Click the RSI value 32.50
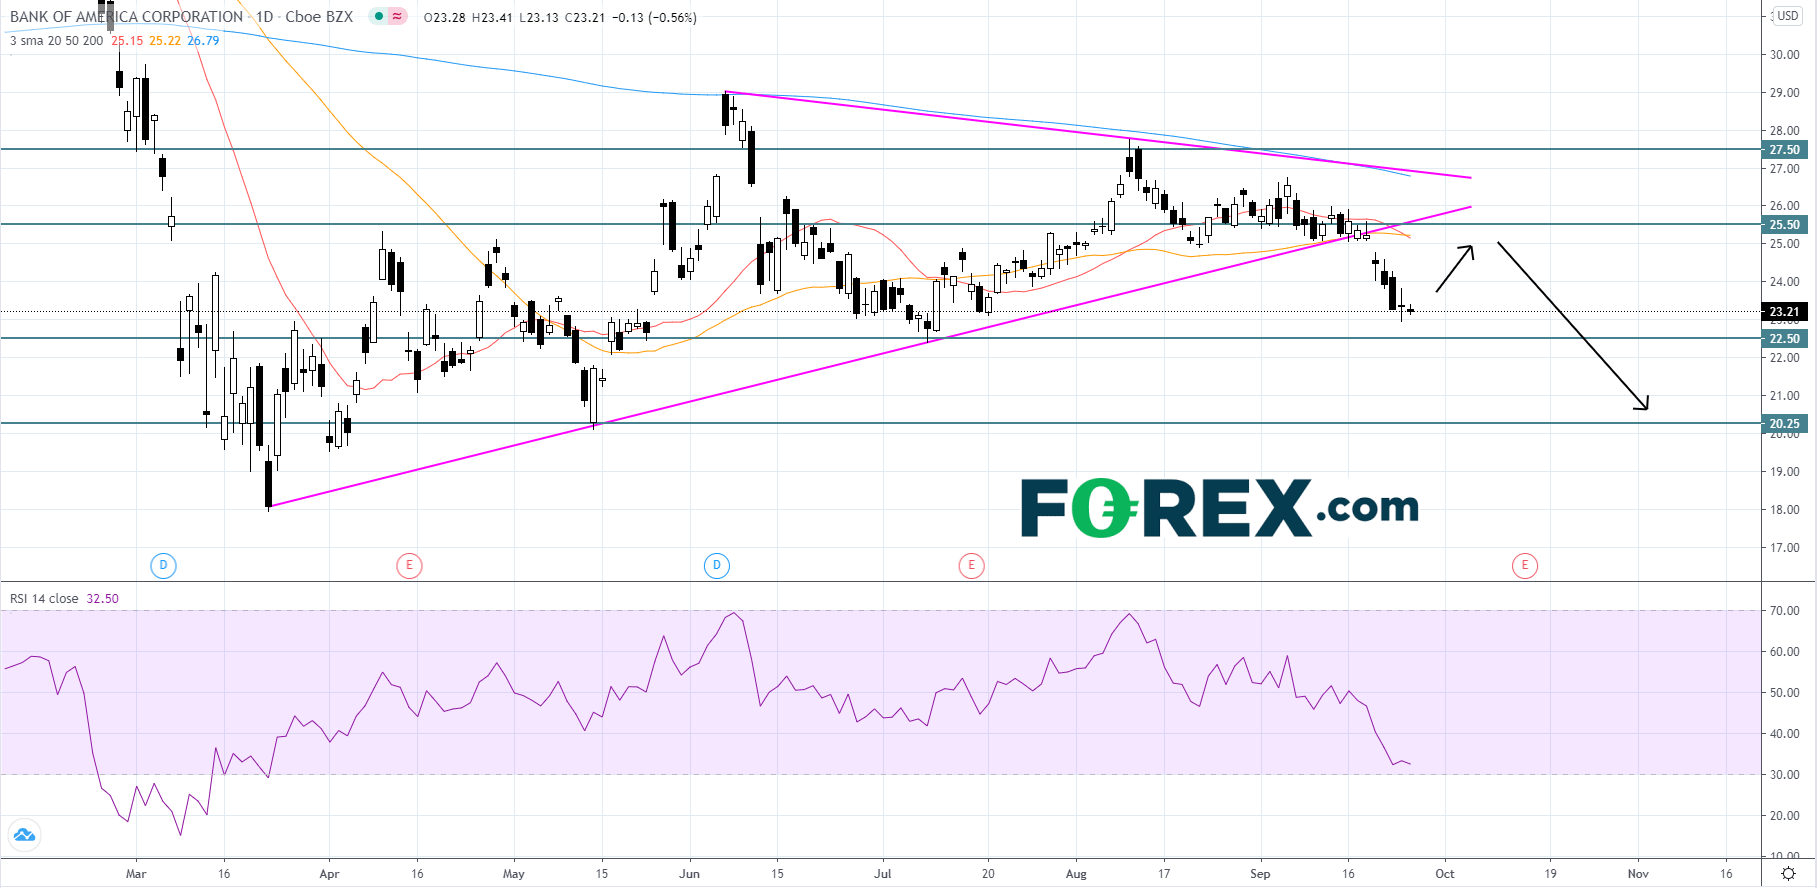Screen dimensions: 1817x888 point(102,599)
